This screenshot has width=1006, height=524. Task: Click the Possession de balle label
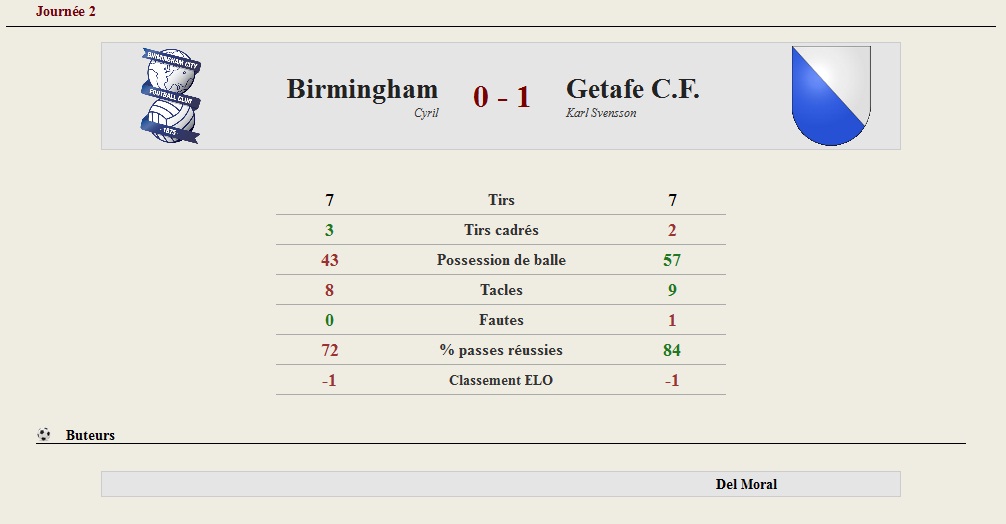(501, 260)
